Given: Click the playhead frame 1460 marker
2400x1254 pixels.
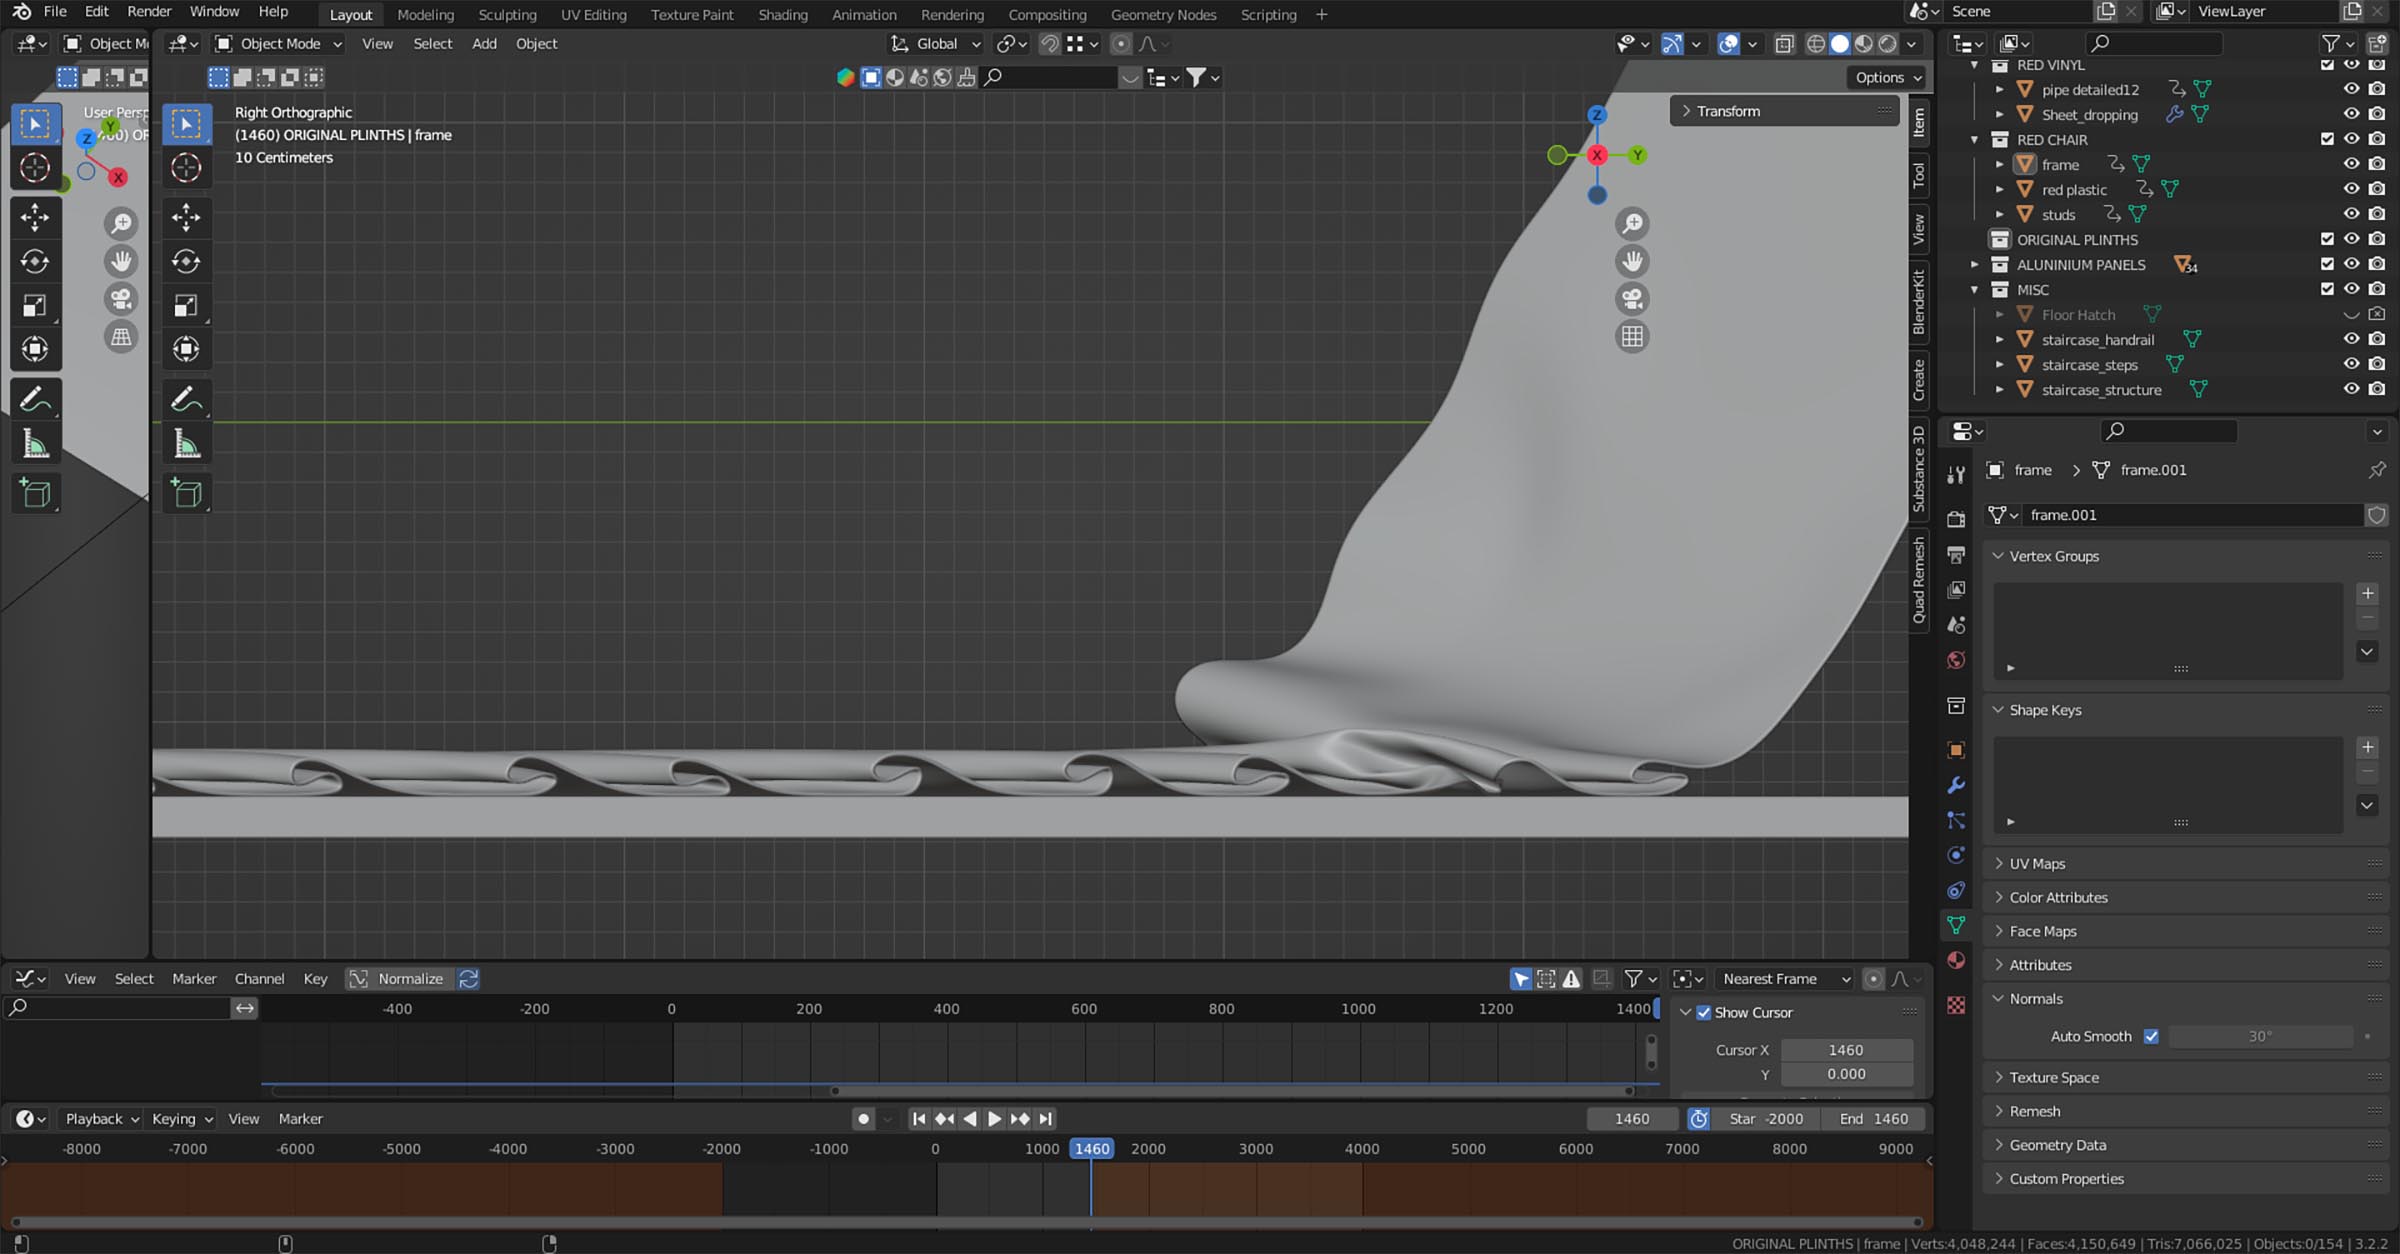Looking at the screenshot, I should pyautogui.click(x=1091, y=1148).
